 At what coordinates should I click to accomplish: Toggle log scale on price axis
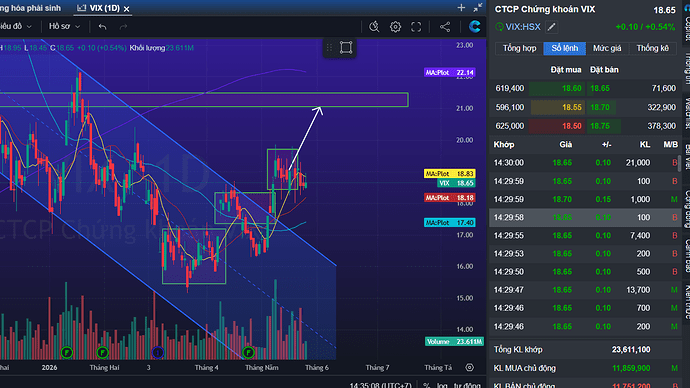click(x=441, y=385)
